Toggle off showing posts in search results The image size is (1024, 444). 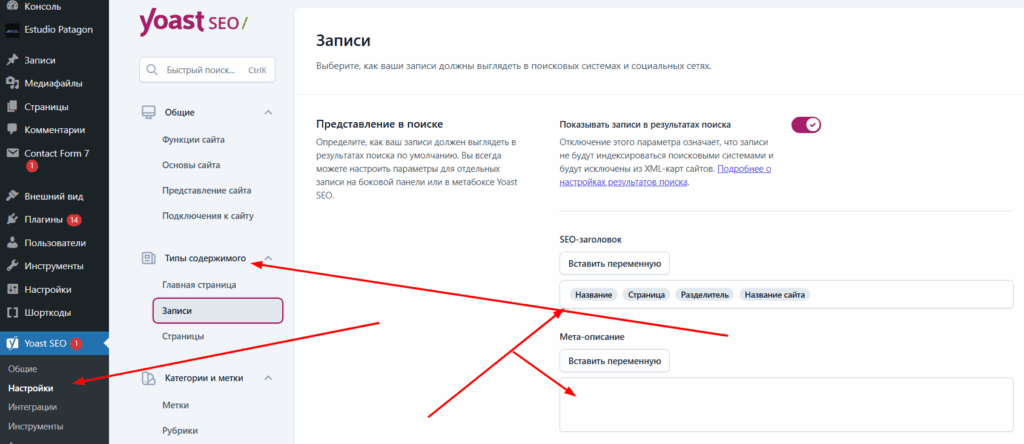click(806, 125)
